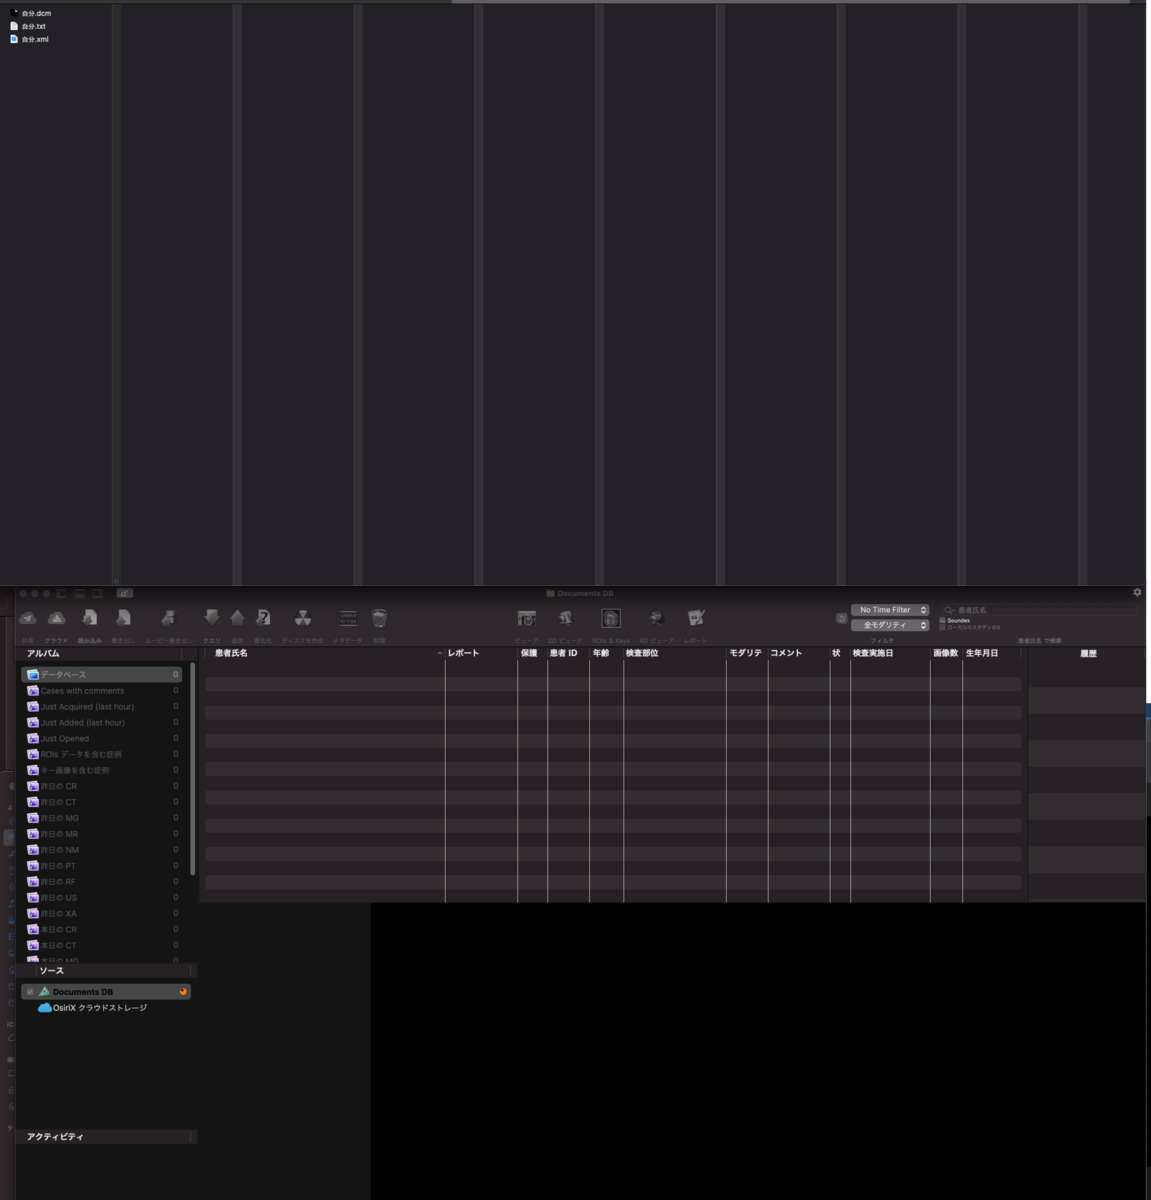Select the Just Opened album
This screenshot has height=1200, width=1151.
pos(101,739)
